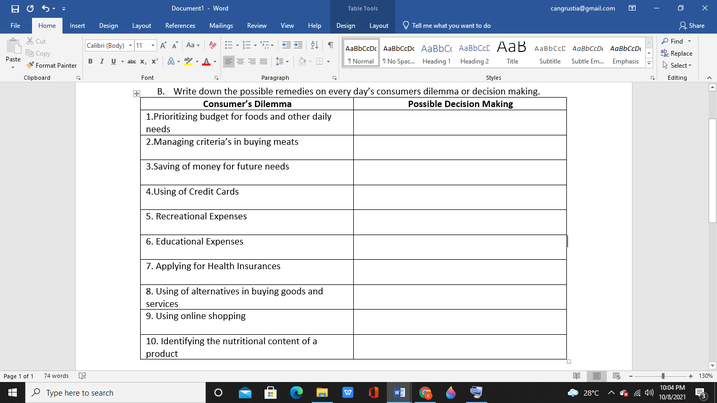Justify the paragraph text

point(263,61)
